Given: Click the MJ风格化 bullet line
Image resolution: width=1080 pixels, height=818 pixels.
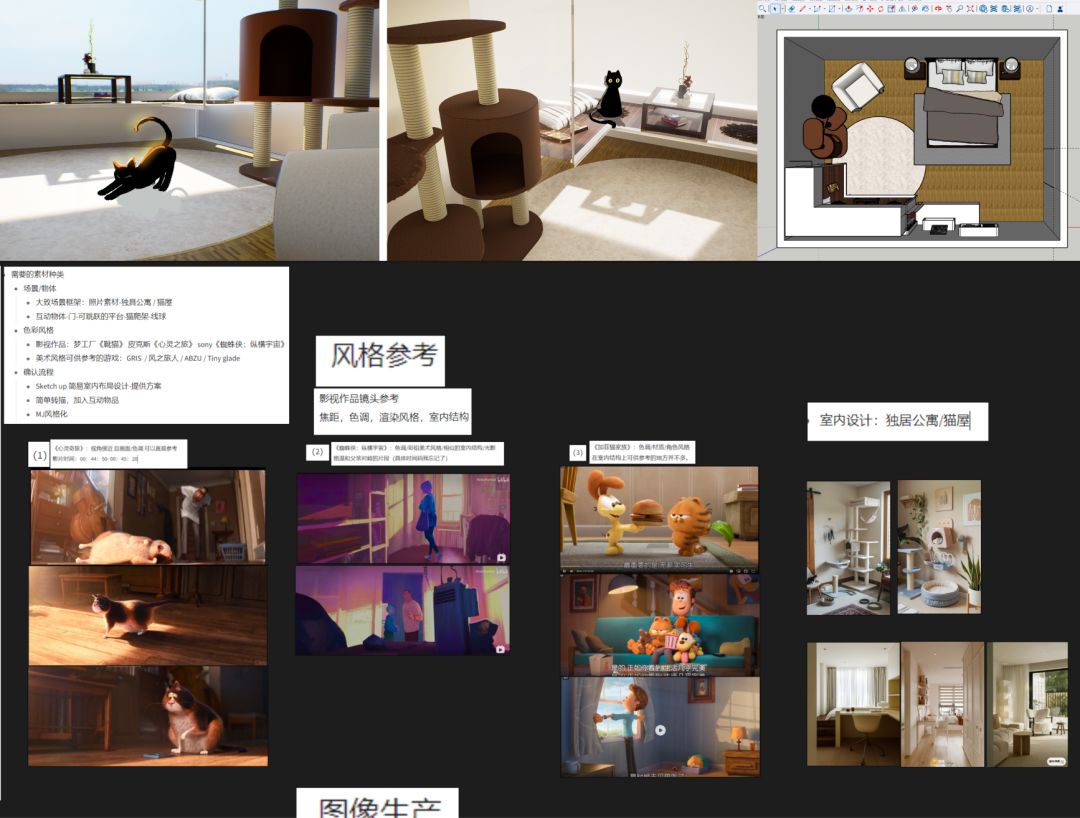Looking at the screenshot, I should coord(52,414).
